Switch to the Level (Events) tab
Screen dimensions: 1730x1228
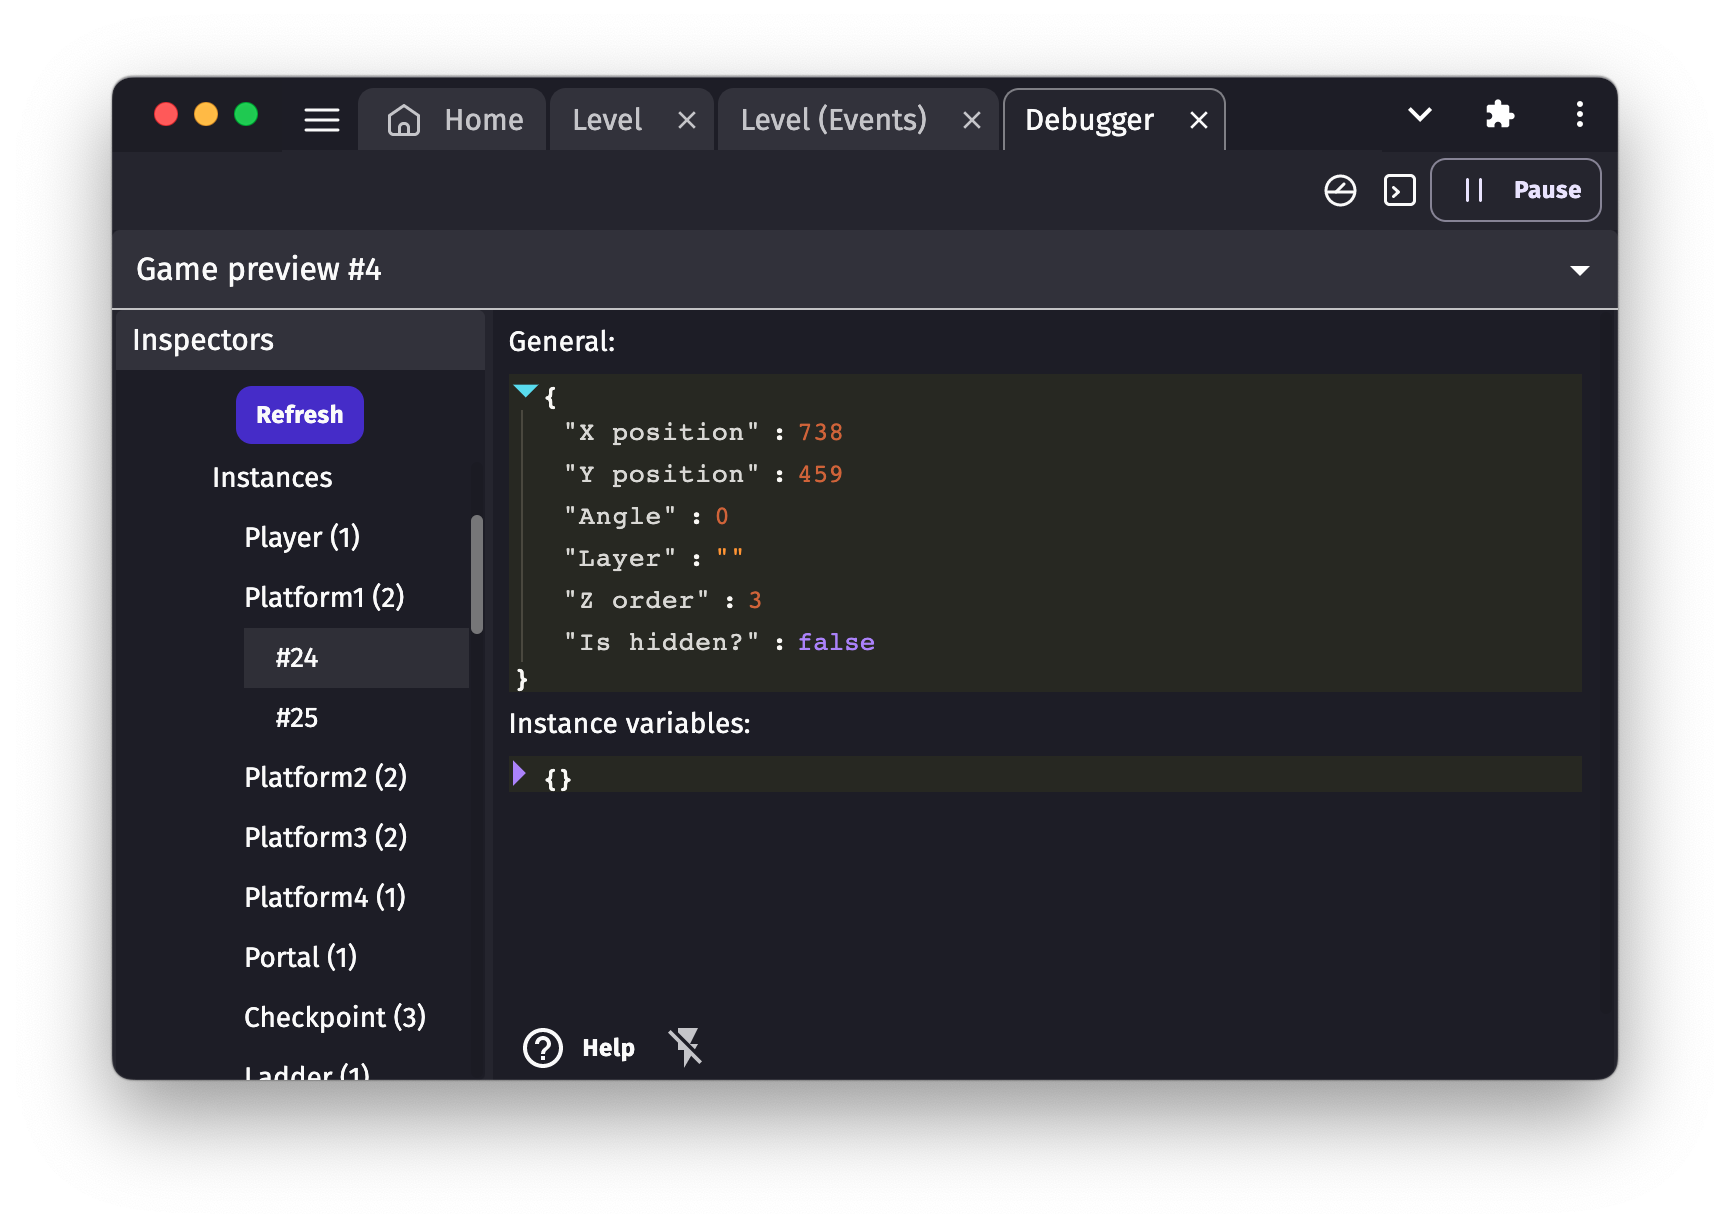click(833, 120)
